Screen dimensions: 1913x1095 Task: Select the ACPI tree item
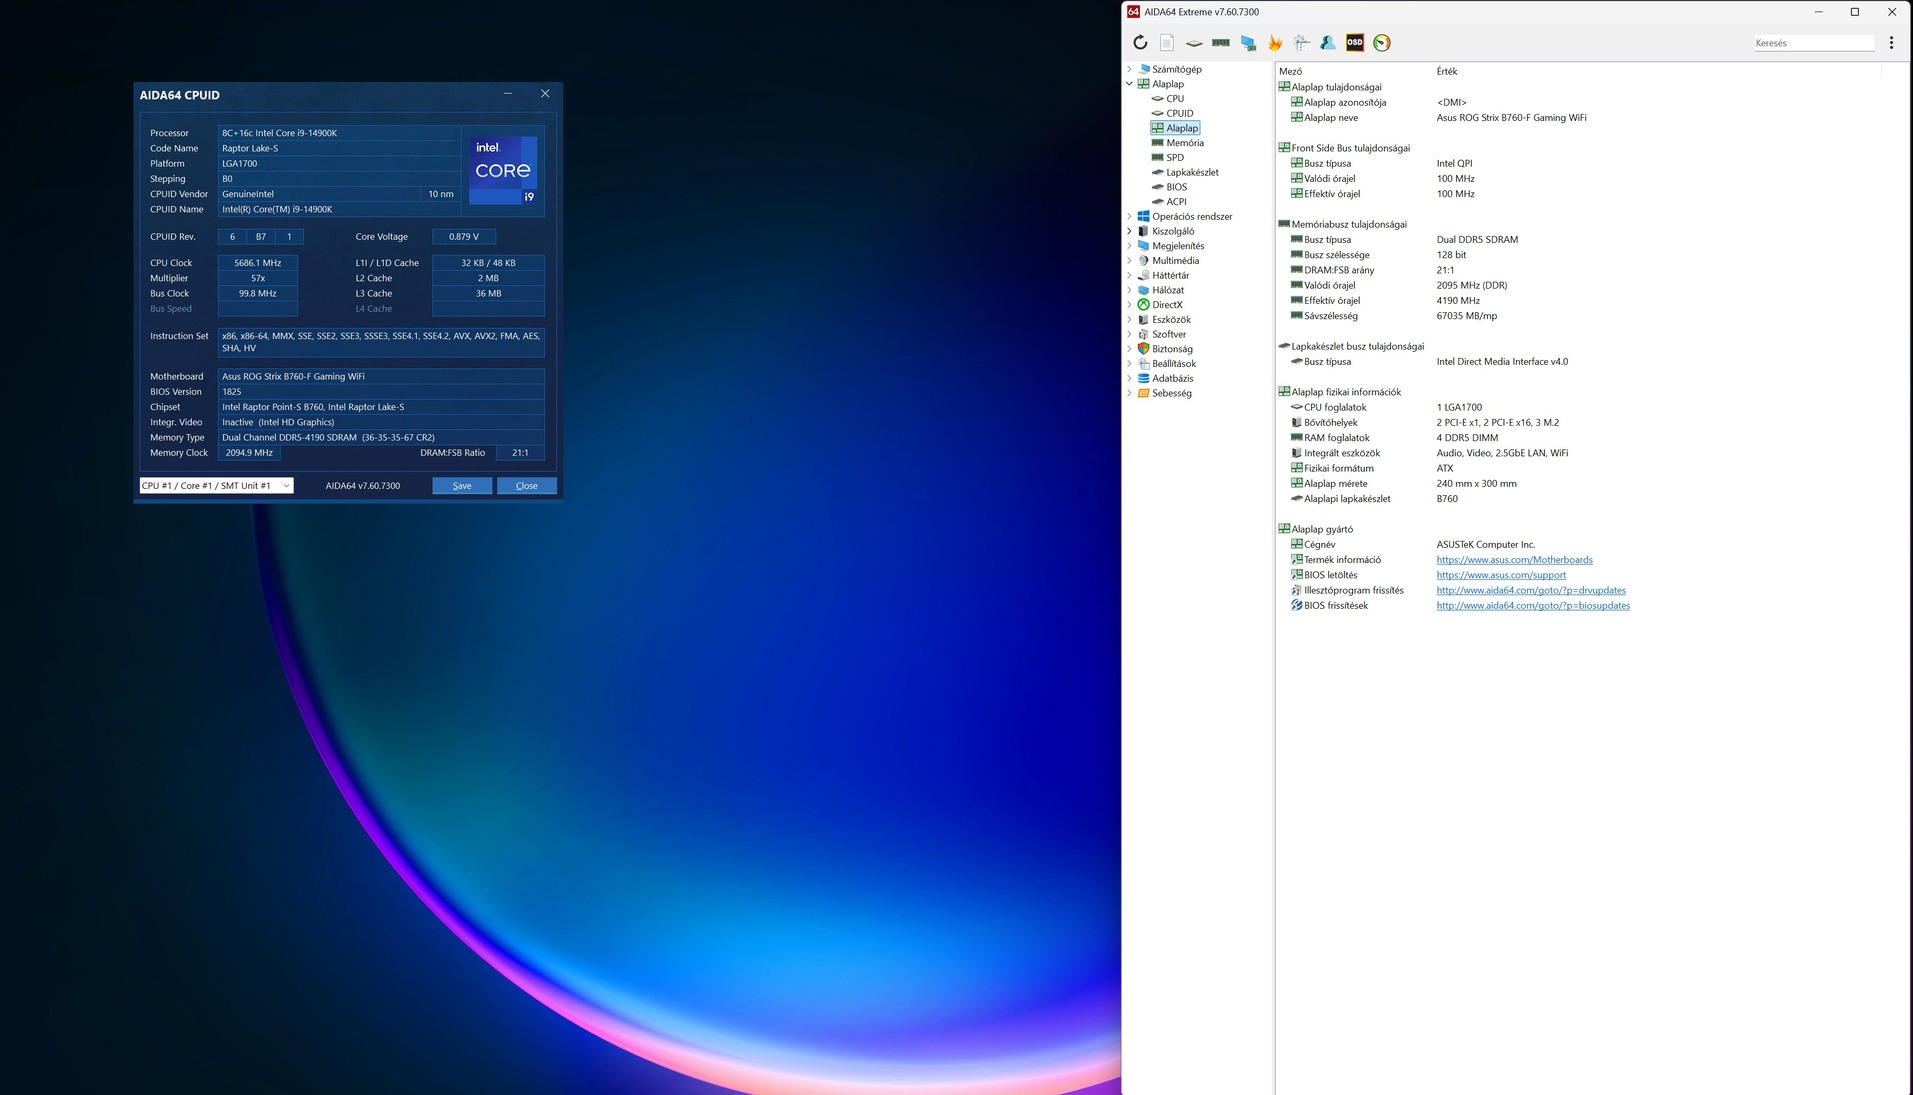(1176, 202)
